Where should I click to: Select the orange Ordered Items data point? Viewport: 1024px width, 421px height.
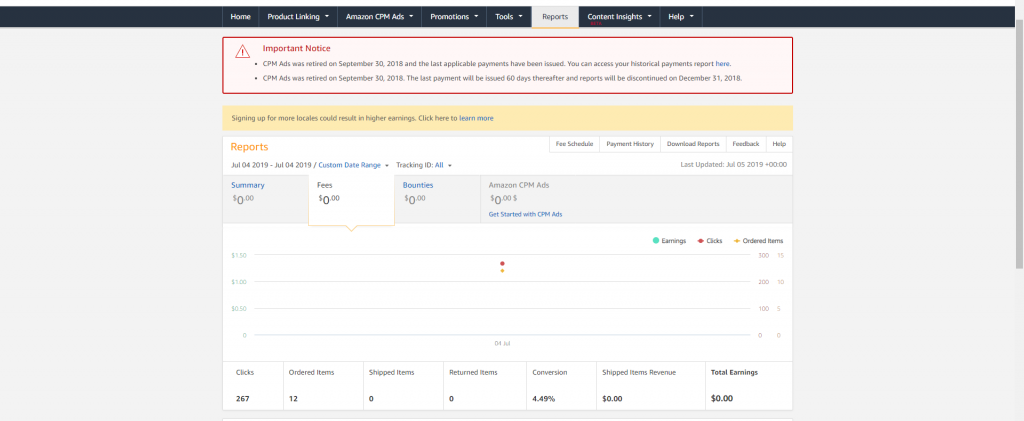tap(502, 270)
